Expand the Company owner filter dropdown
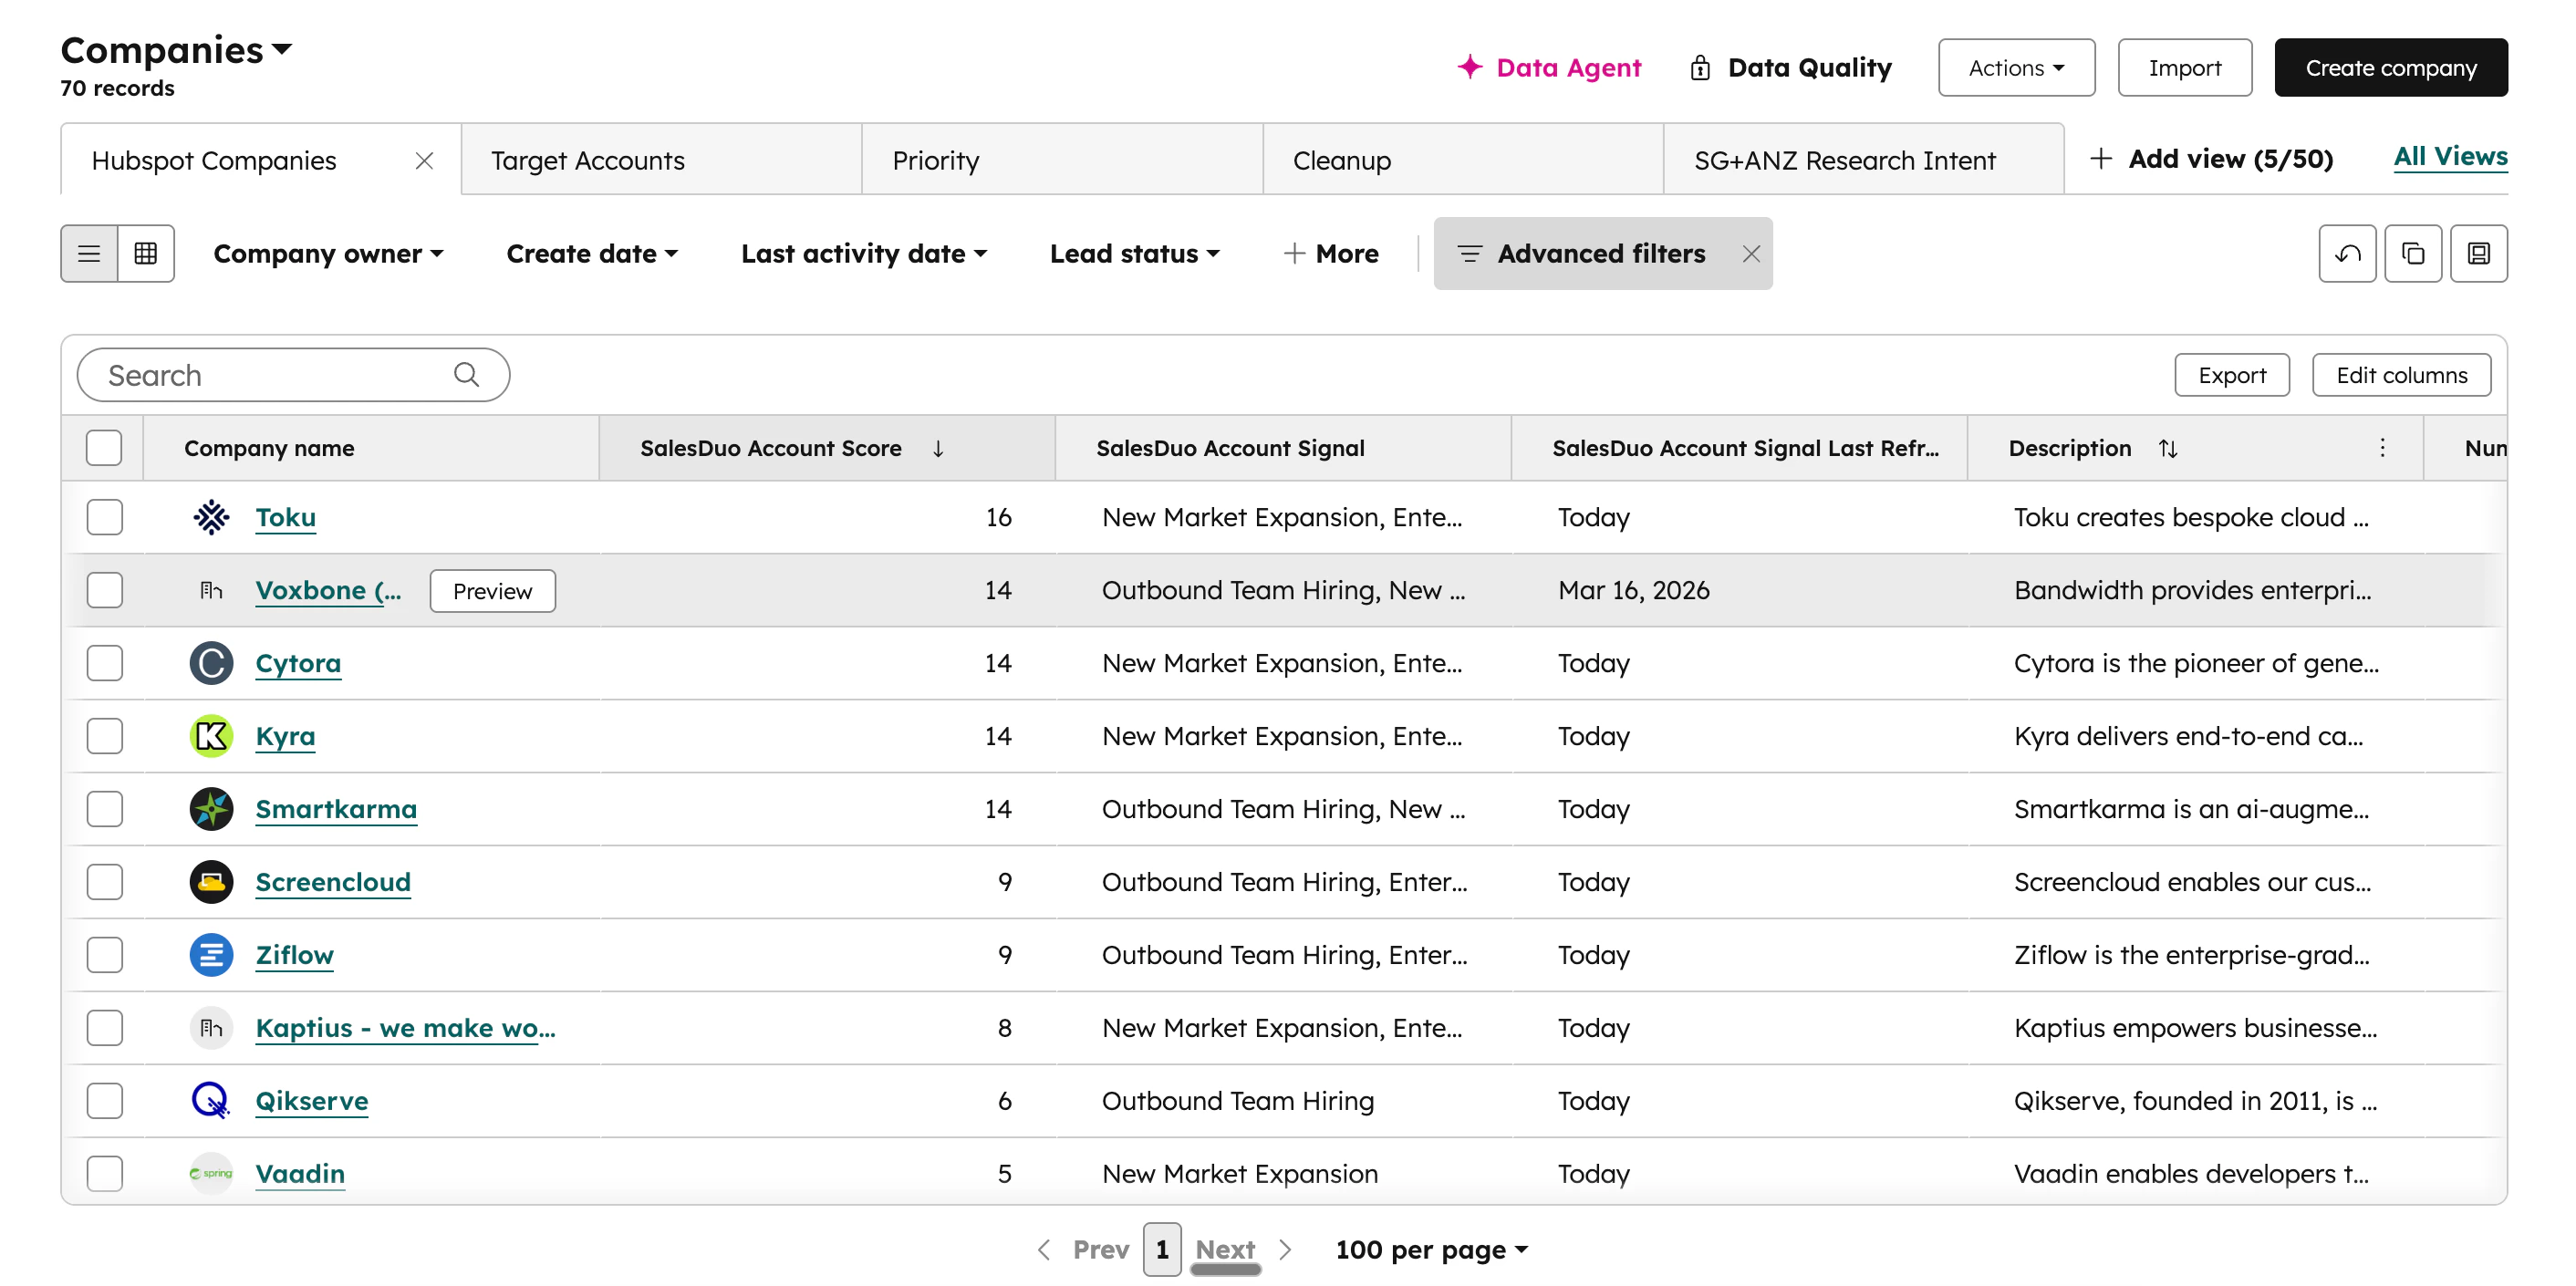 (328, 254)
